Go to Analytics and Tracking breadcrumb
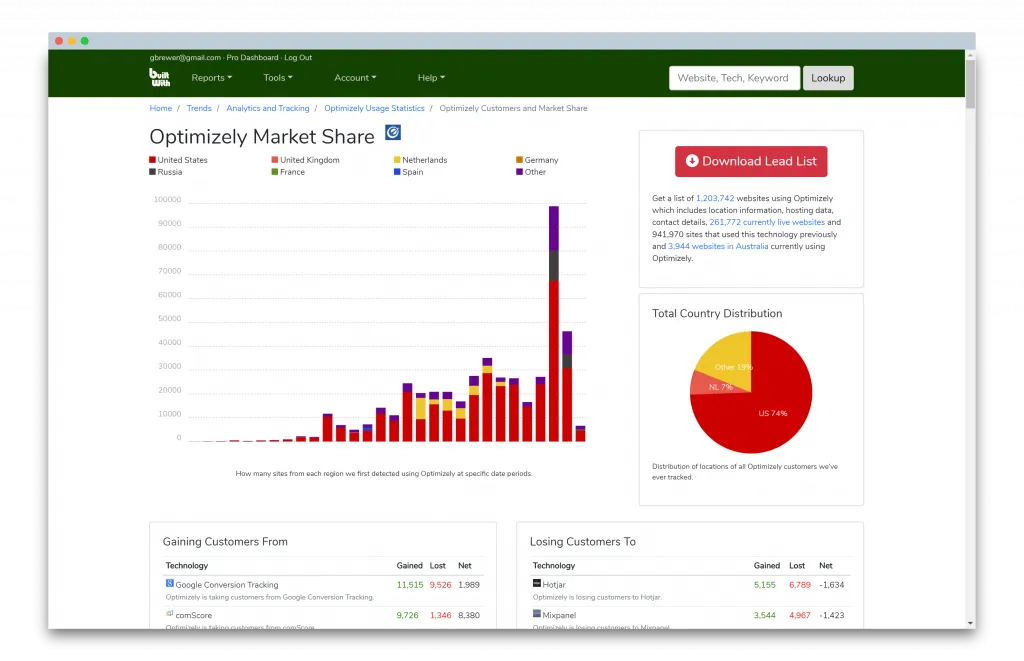 click(x=267, y=108)
